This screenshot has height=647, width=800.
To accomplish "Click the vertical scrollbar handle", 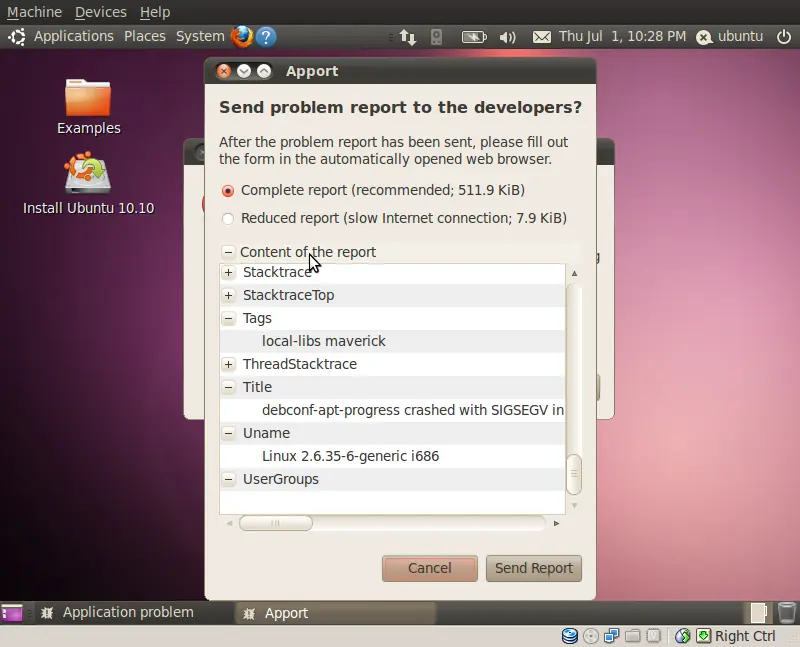I will point(574,474).
